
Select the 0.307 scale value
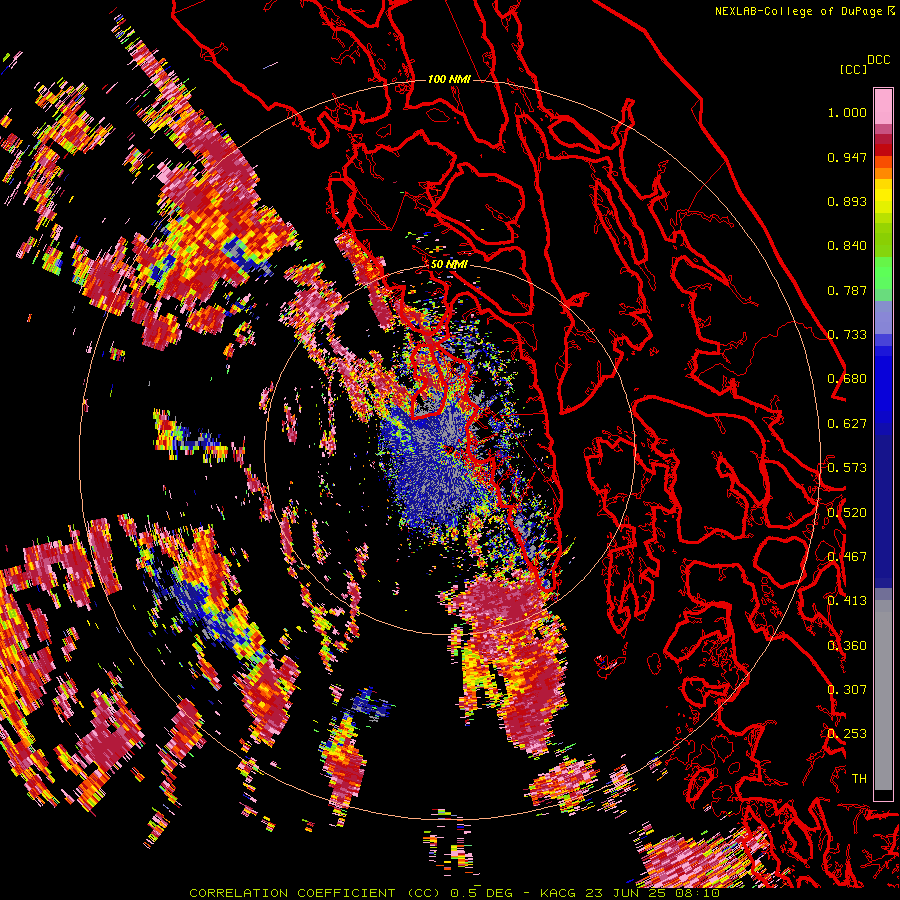click(x=847, y=690)
